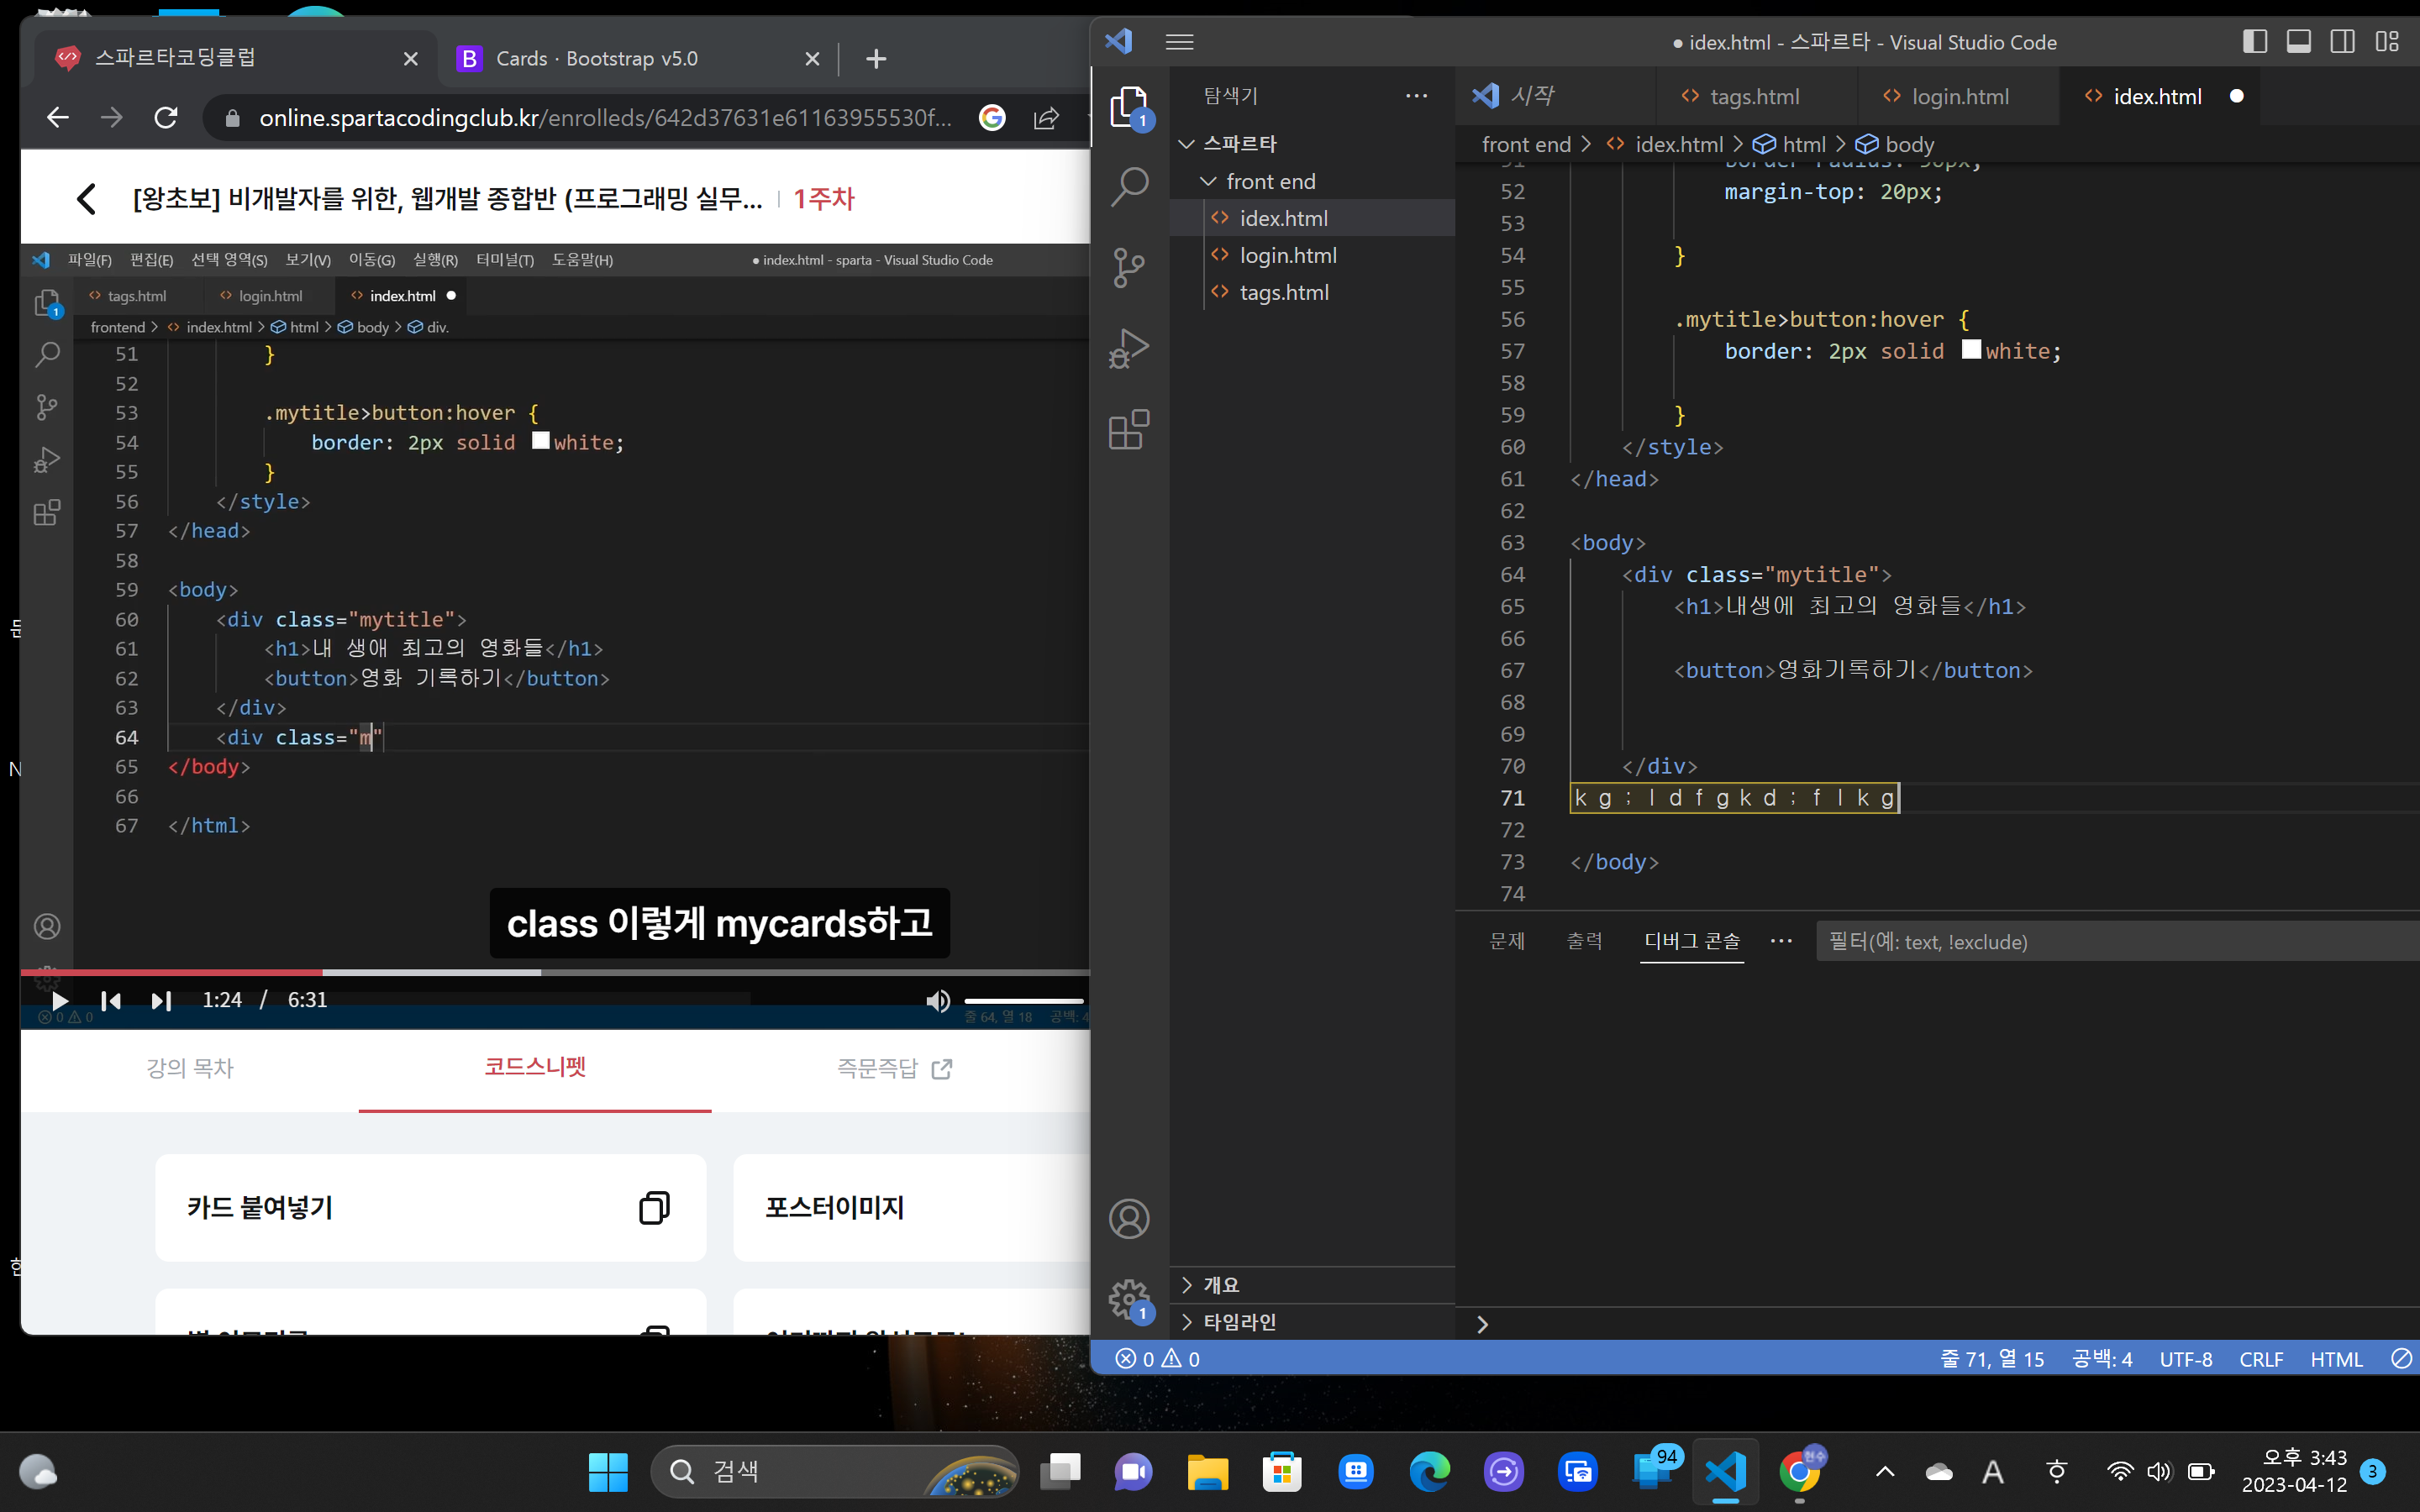
Task: Open the VS Code Explorer view
Action: pyautogui.click(x=1129, y=106)
